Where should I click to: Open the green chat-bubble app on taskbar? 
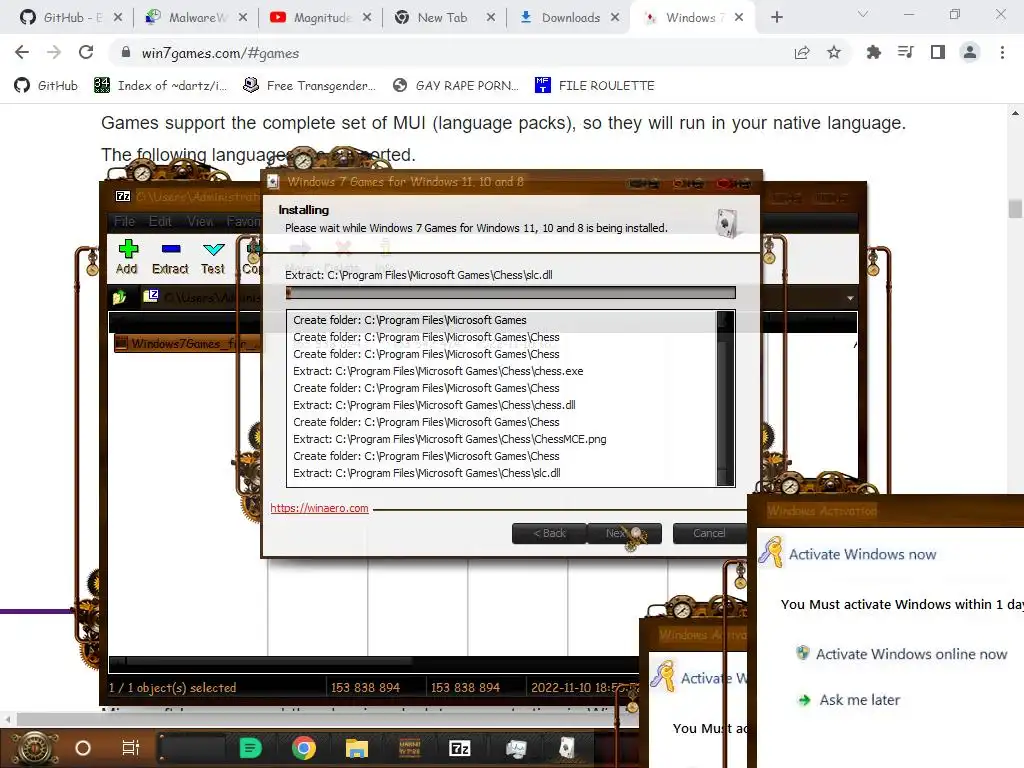pyautogui.click(x=250, y=748)
